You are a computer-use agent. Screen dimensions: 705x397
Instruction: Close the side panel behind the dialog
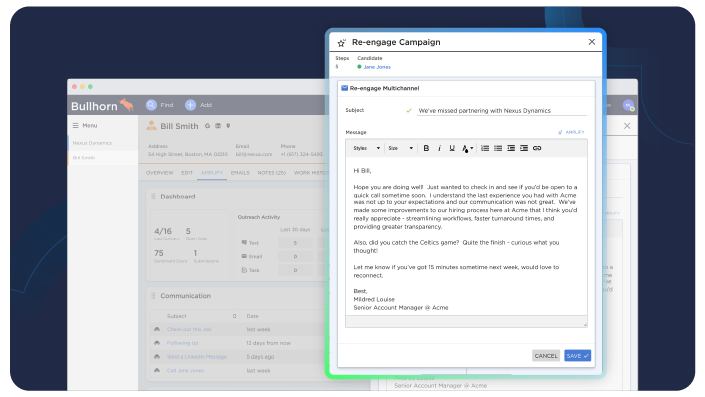tap(627, 126)
